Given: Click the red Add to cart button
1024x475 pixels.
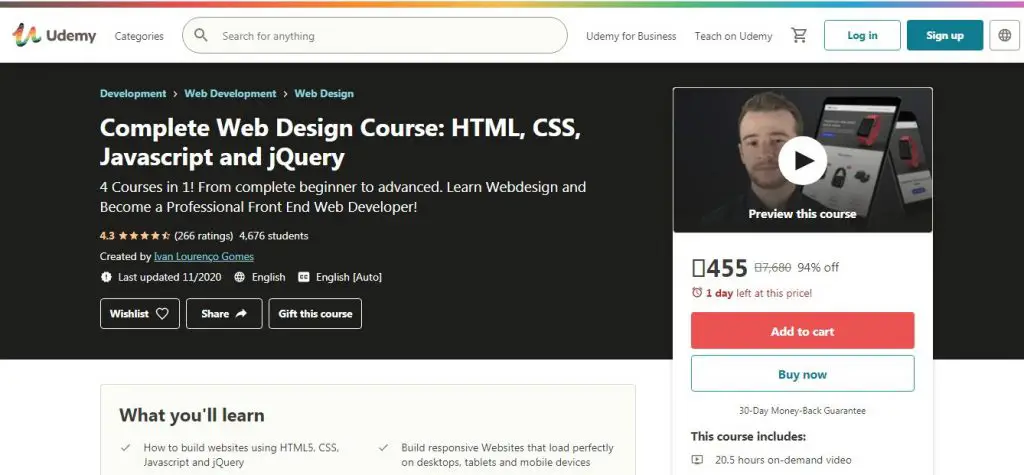Looking at the screenshot, I should (x=802, y=331).
